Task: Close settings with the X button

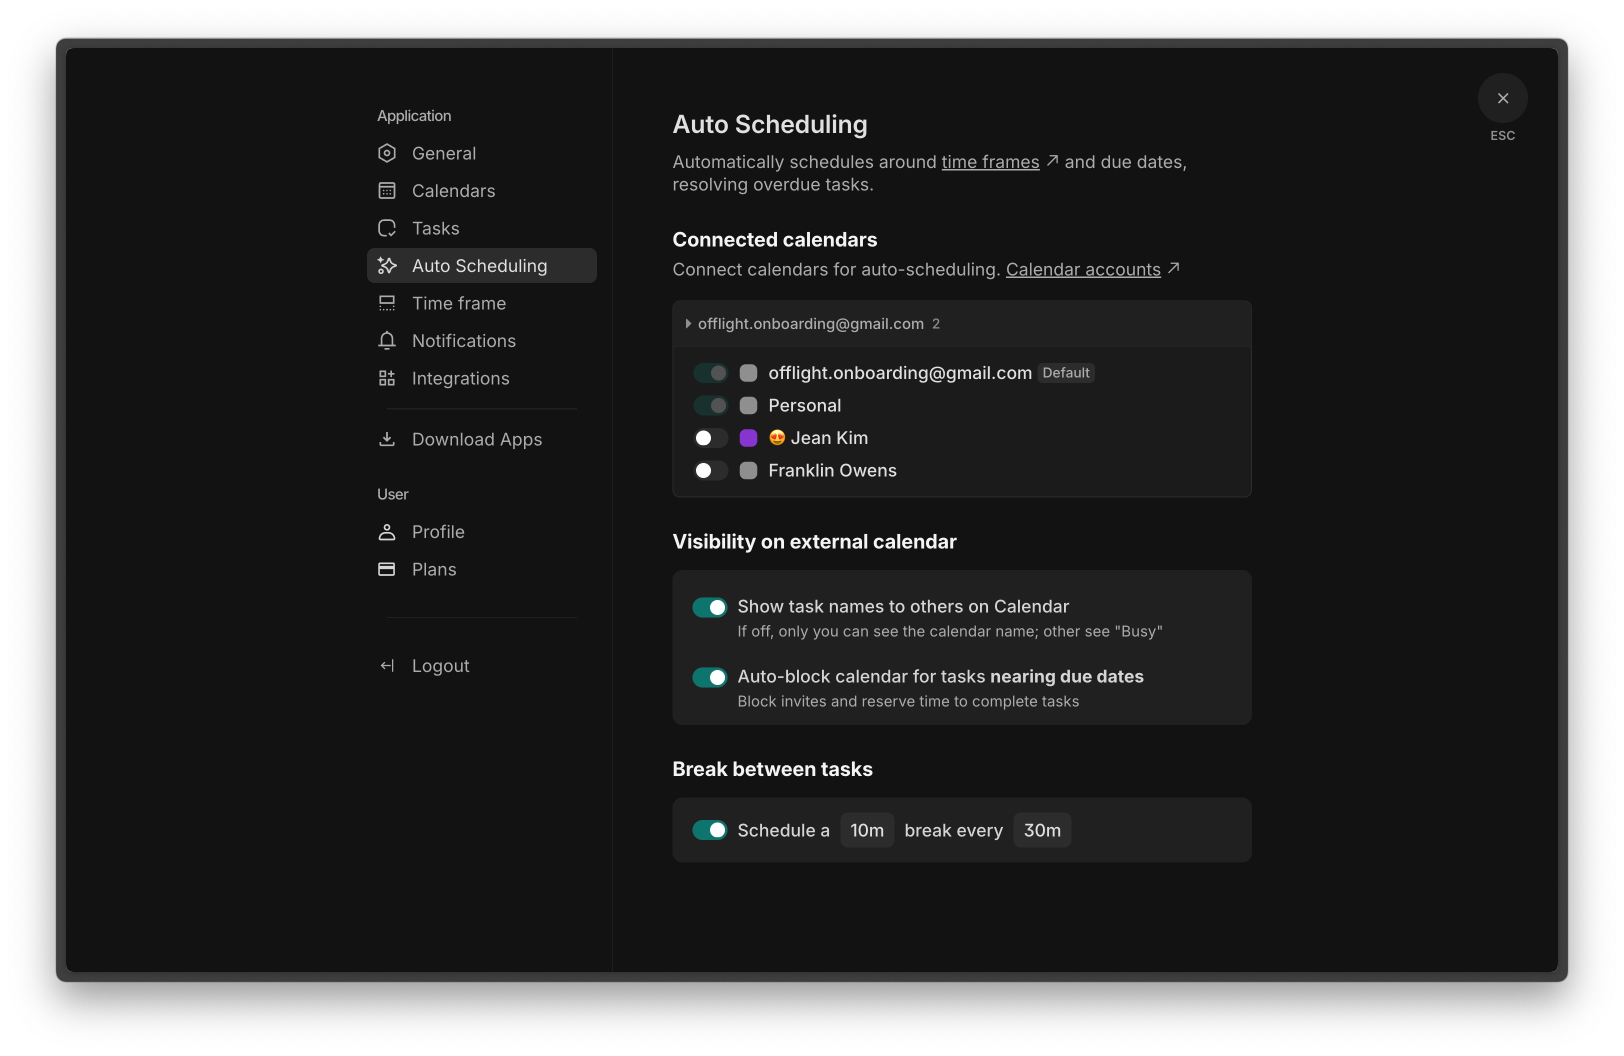Action: tap(1503, 98)
